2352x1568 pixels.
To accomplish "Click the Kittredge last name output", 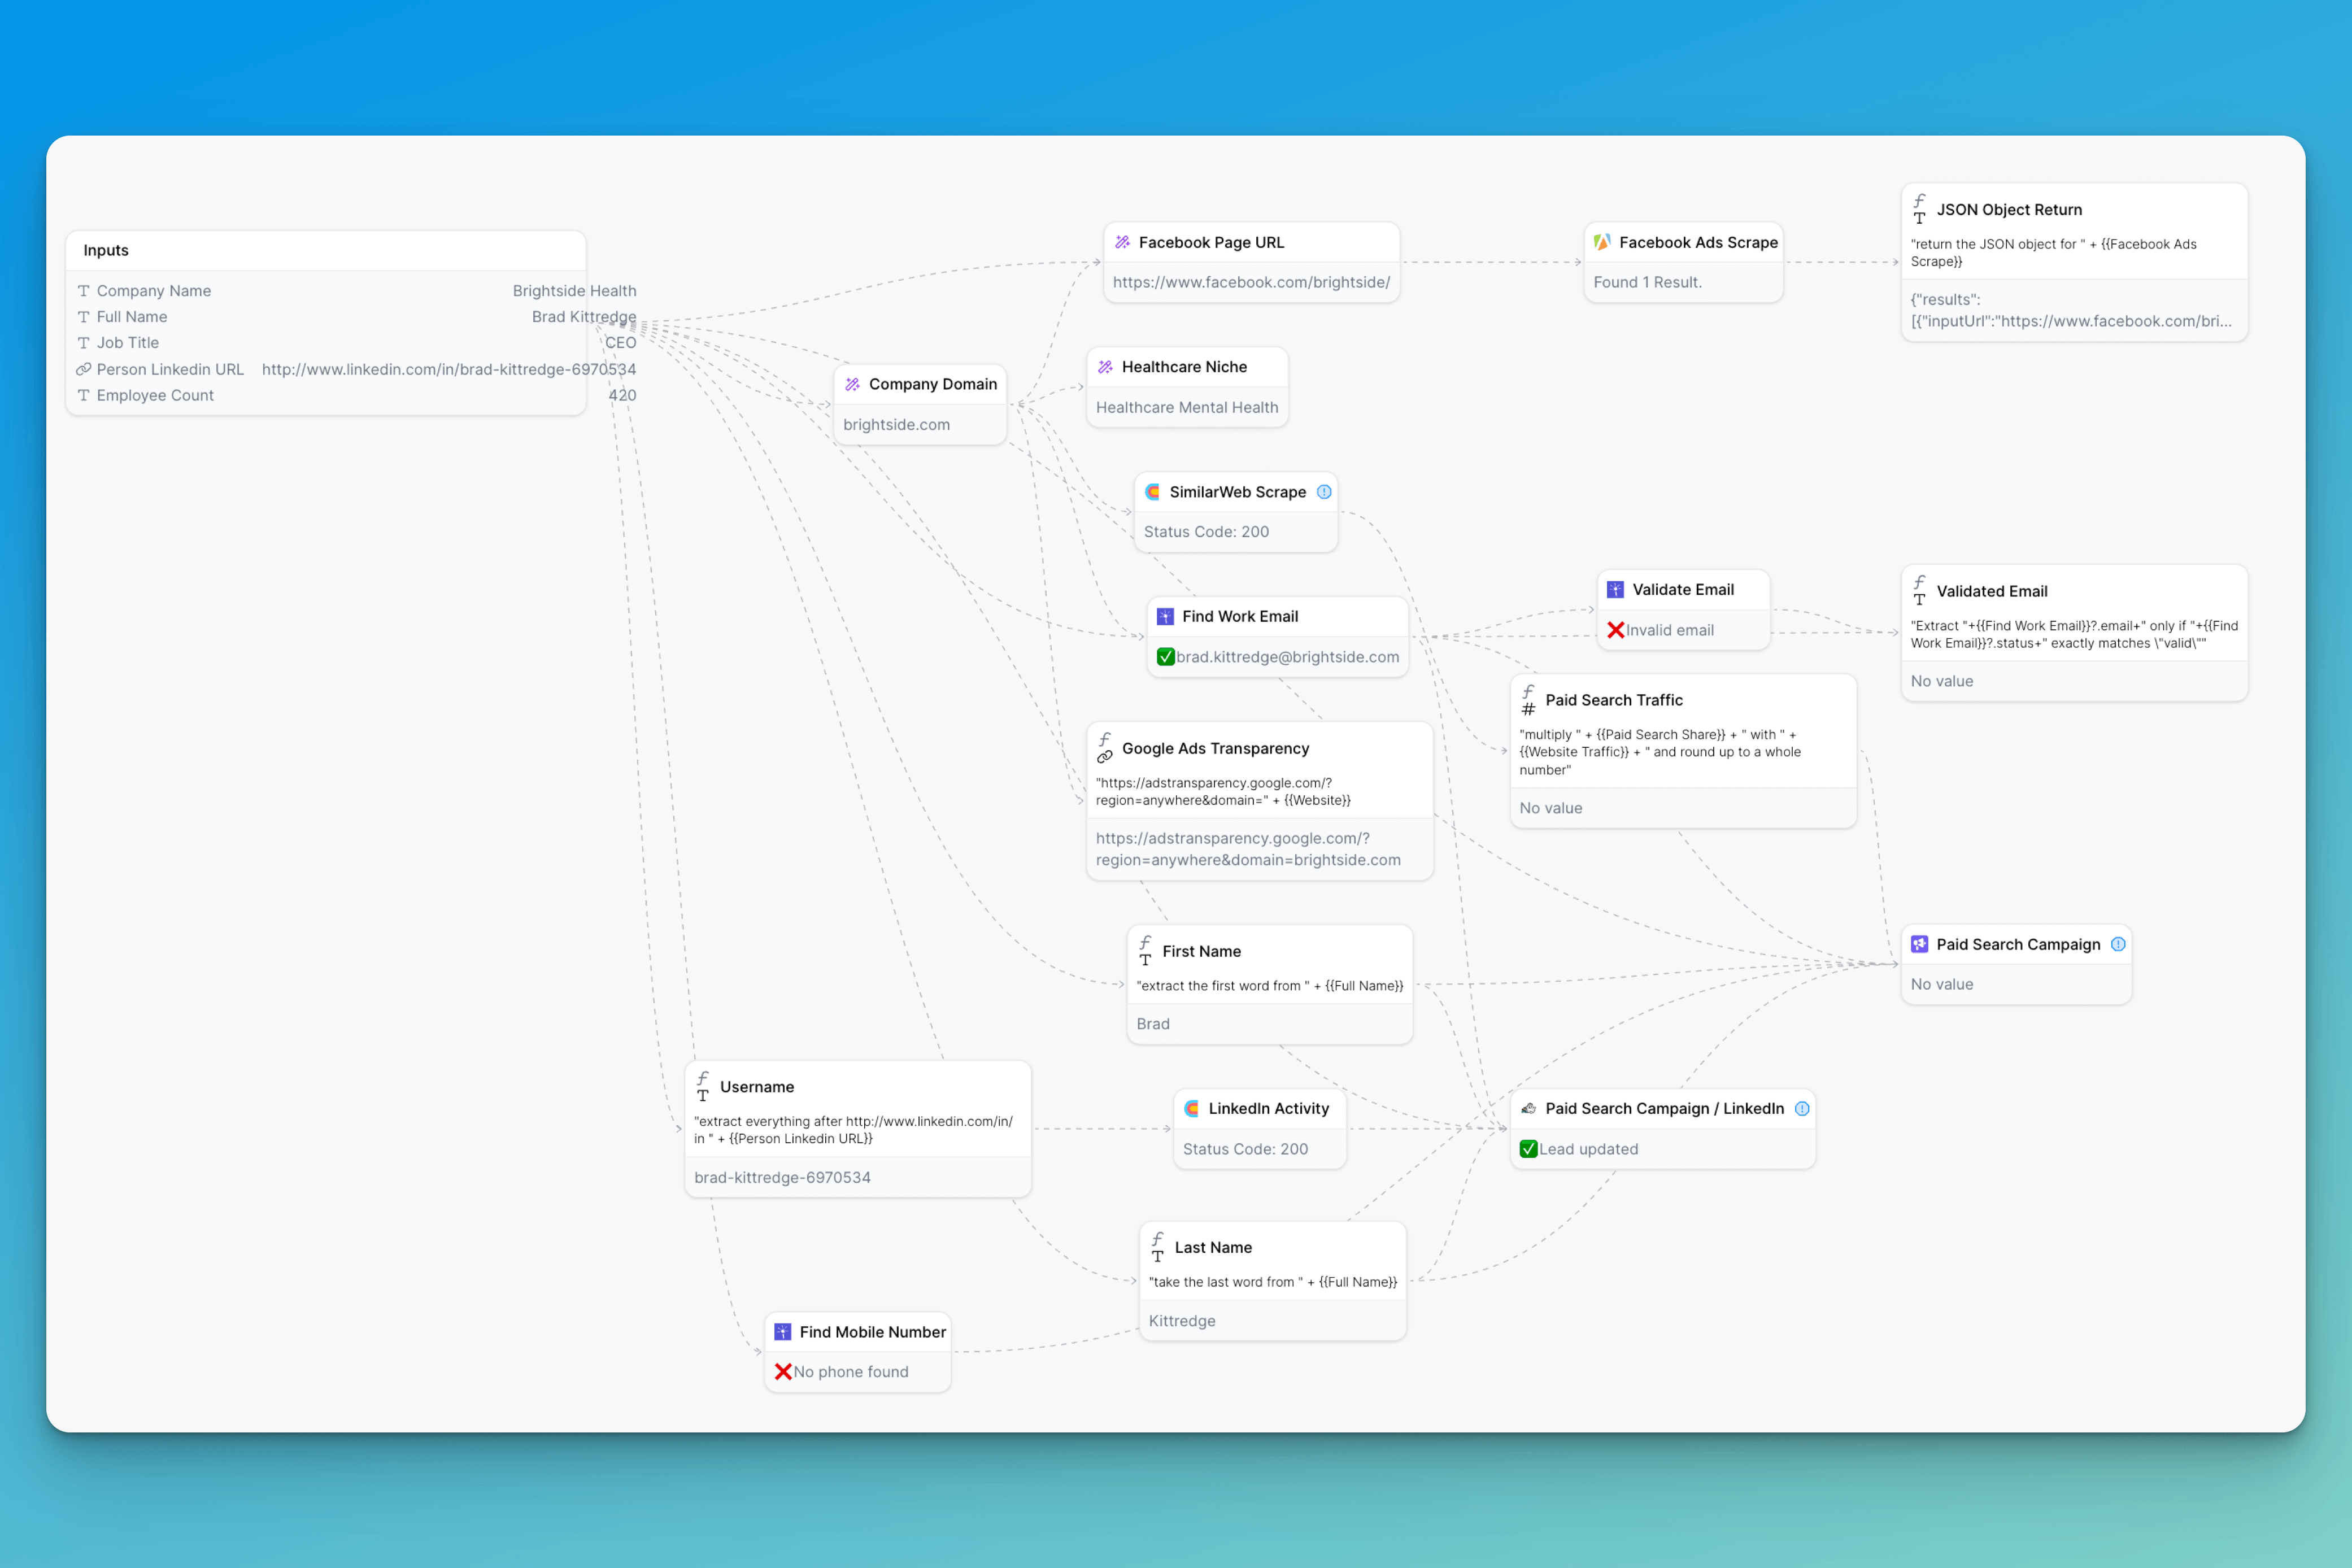I will click(x=1182, y=1321).
